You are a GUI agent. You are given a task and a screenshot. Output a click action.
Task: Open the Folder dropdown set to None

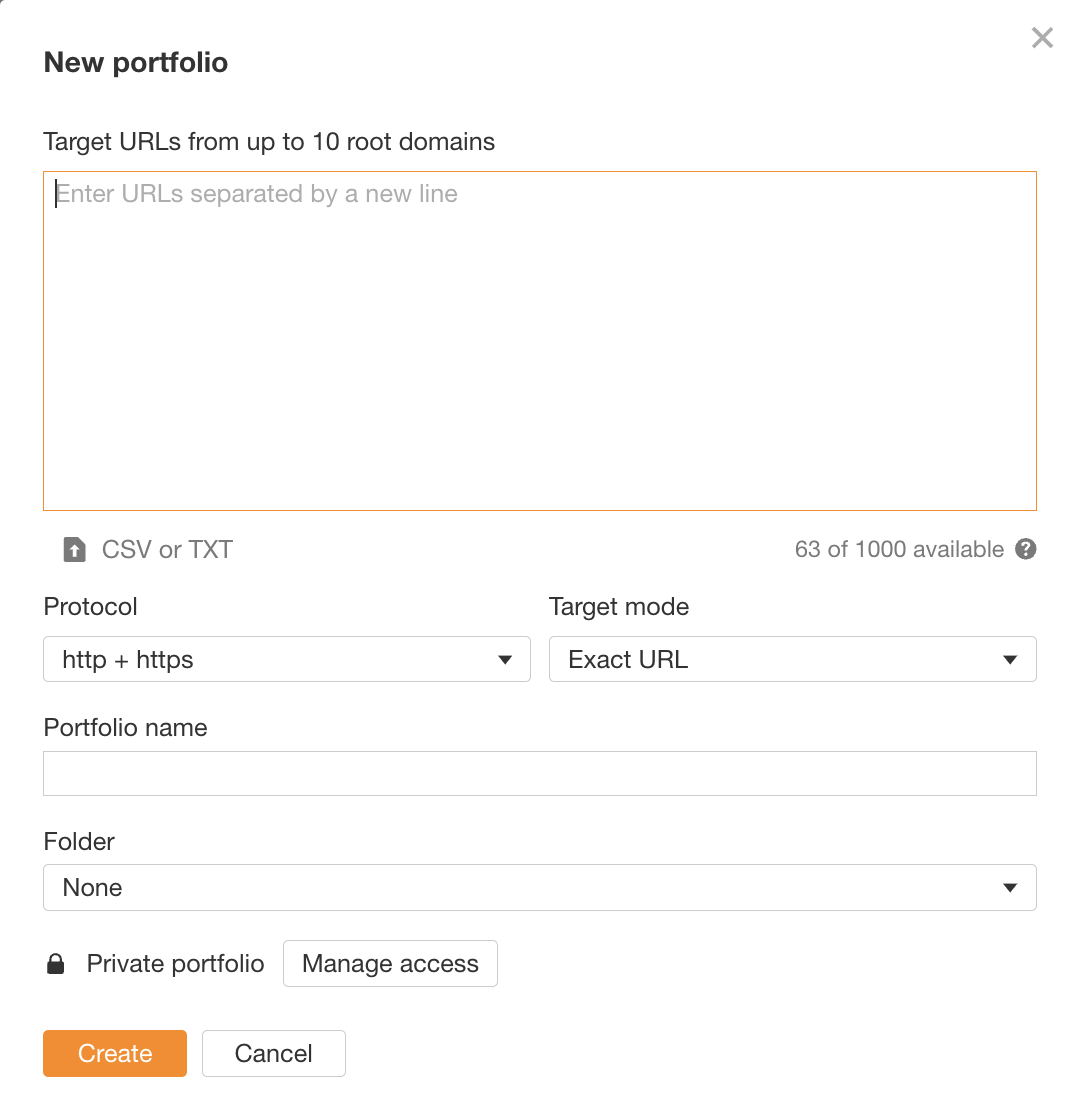540,887
